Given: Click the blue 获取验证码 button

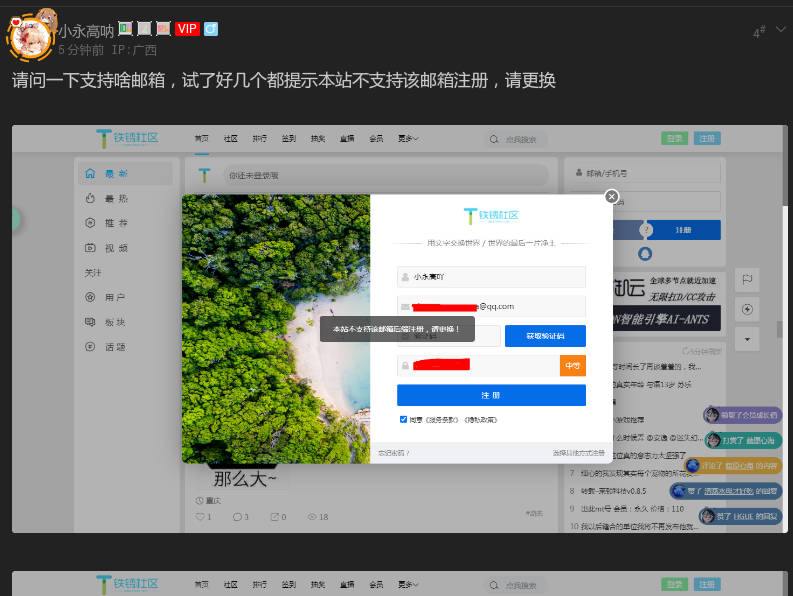Looking at the screenshot, I should coord(545,336).
